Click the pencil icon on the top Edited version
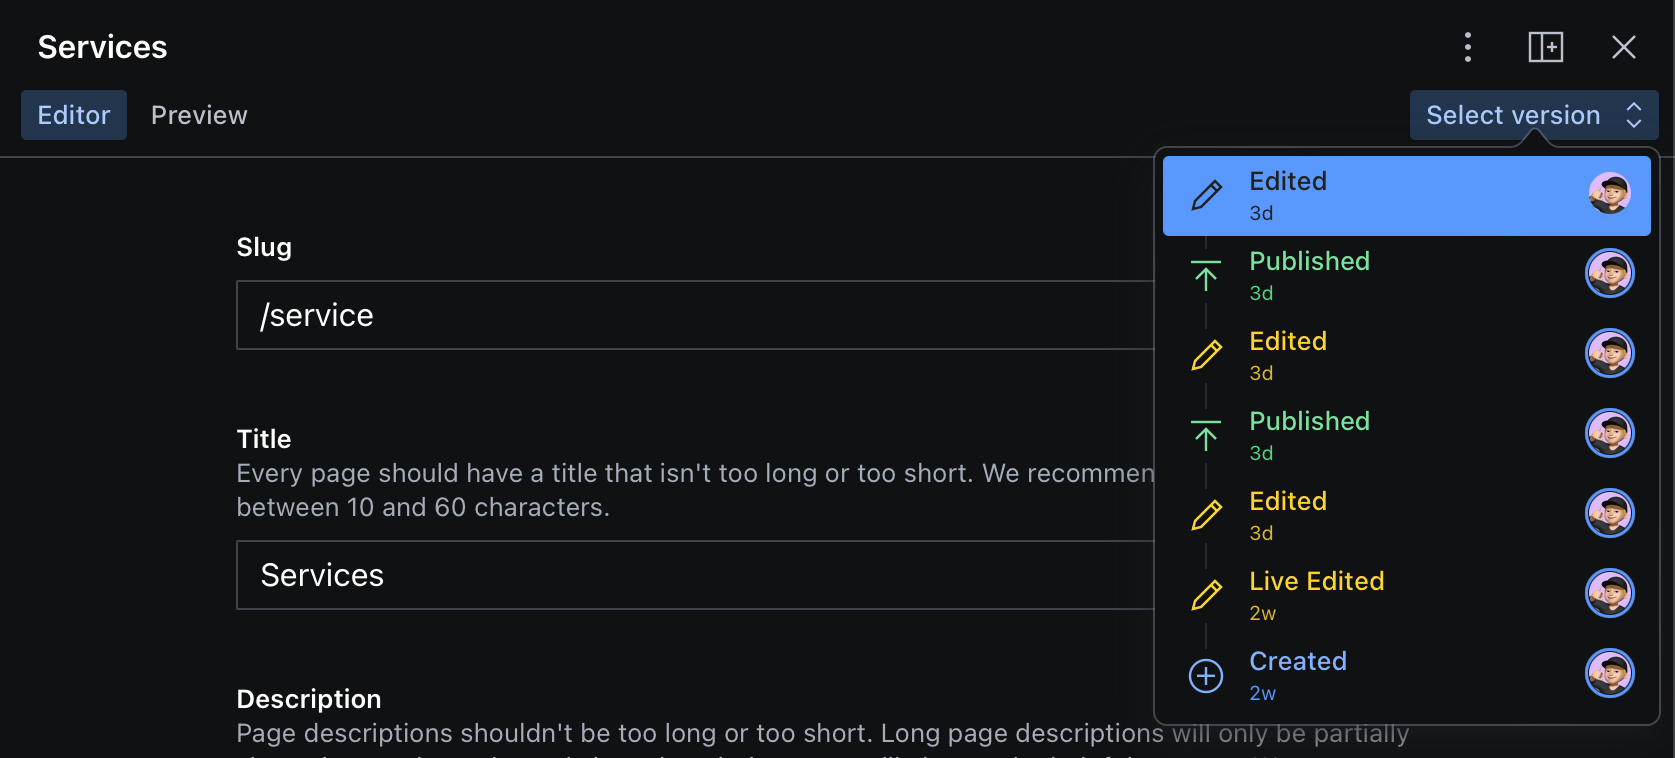Image resolution: width=1675 pixels, height=758 pixels. point(1207,194)
